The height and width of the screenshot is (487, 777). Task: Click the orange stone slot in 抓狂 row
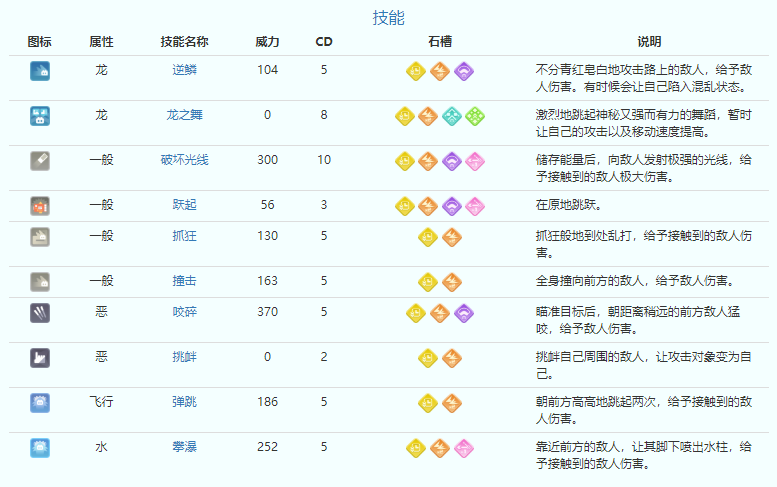click(452, 237)
